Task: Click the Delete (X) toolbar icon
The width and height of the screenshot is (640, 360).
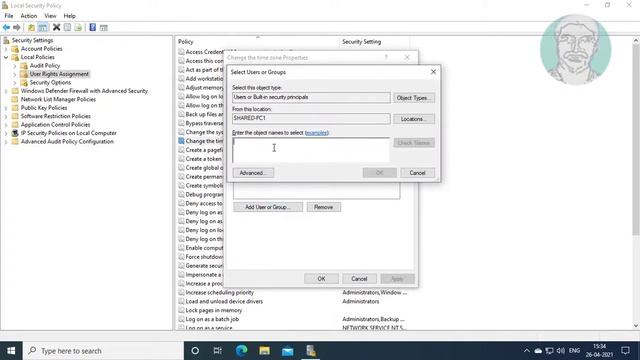Action: pyautogui.click(x=56, y=27)
